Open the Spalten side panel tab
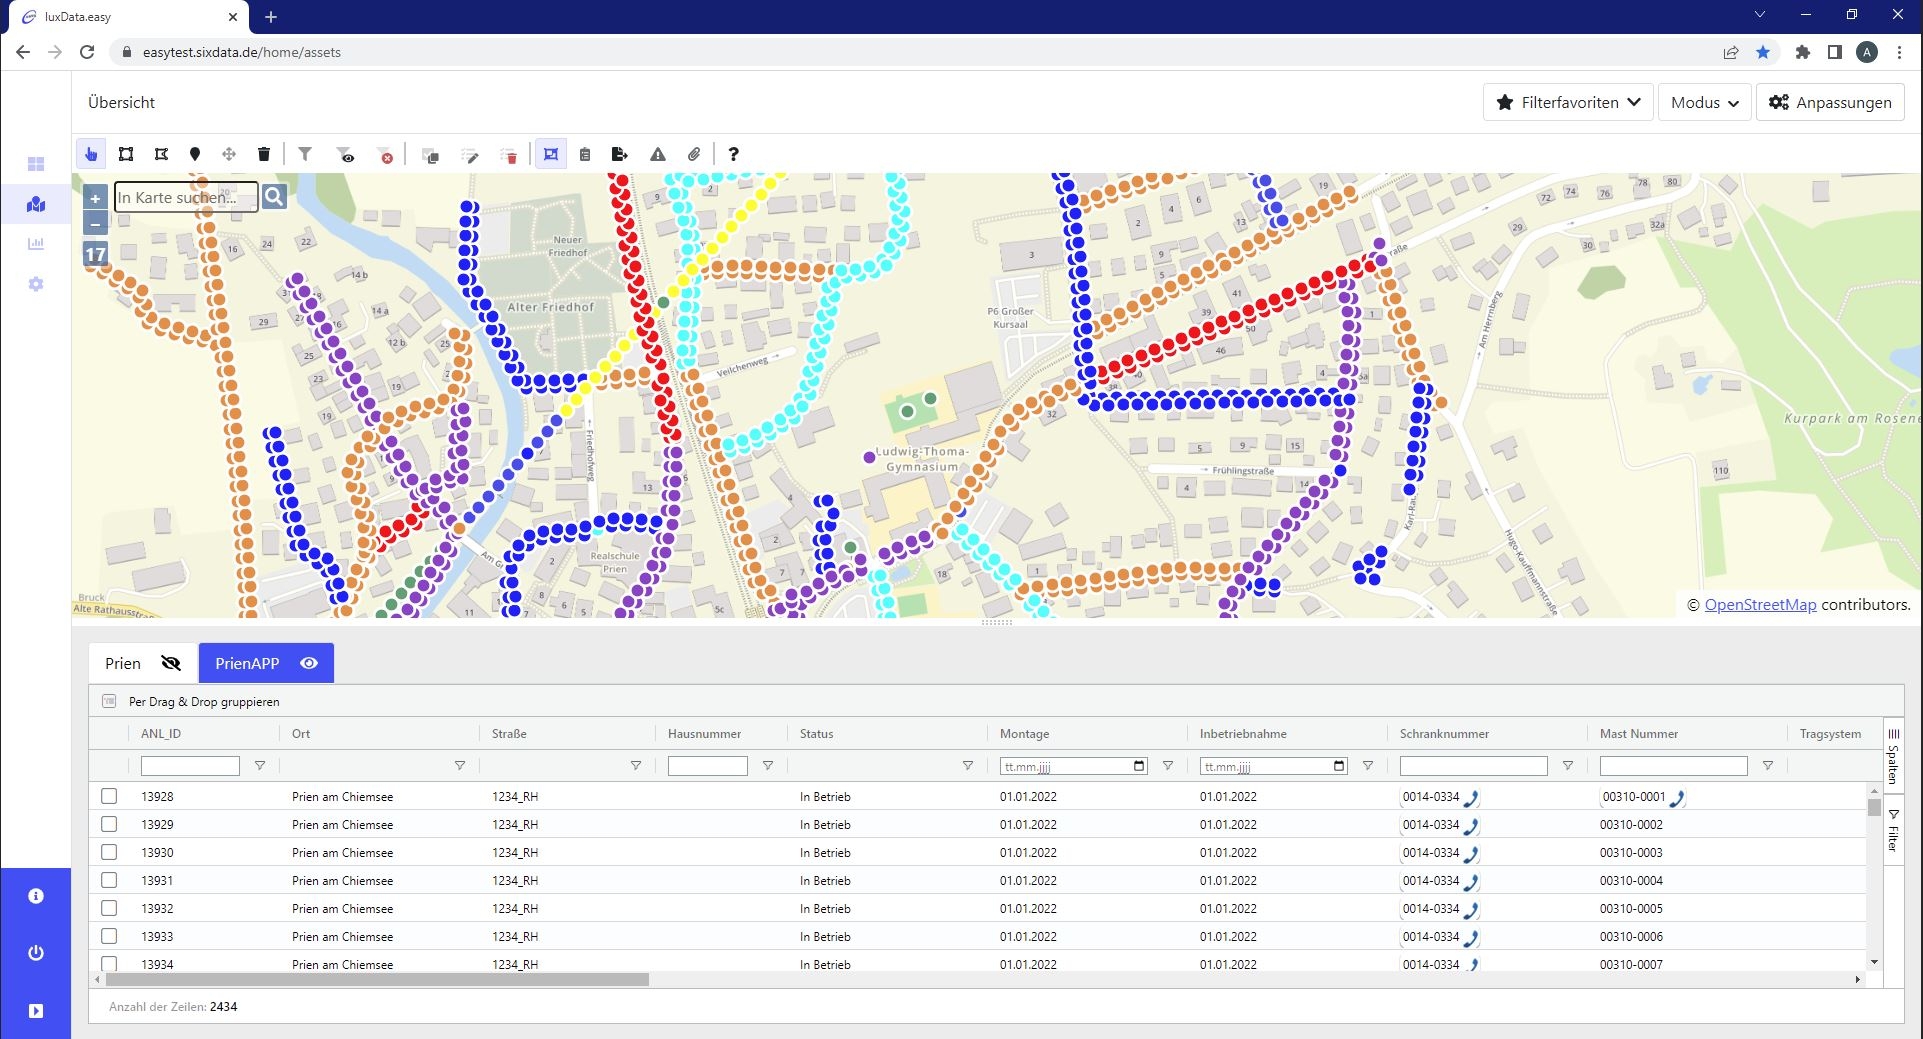The image size is (1923, 1039). 1893,757
